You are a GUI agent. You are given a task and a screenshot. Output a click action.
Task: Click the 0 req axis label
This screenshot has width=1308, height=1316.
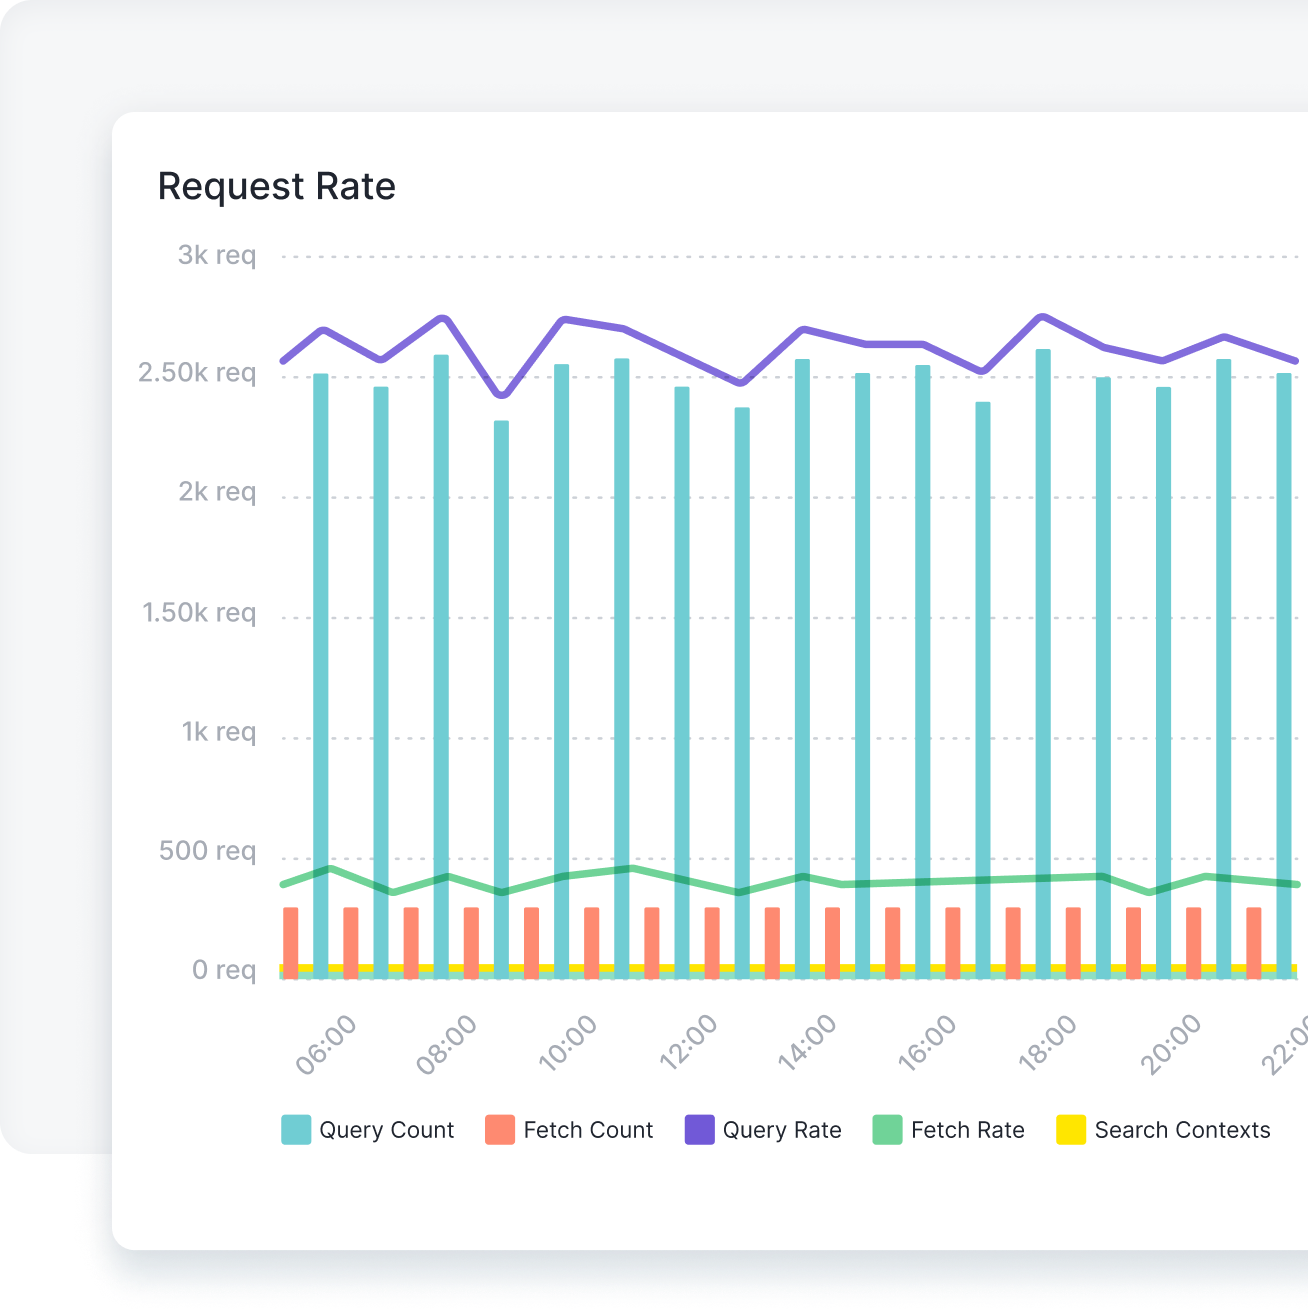(224, 971)
